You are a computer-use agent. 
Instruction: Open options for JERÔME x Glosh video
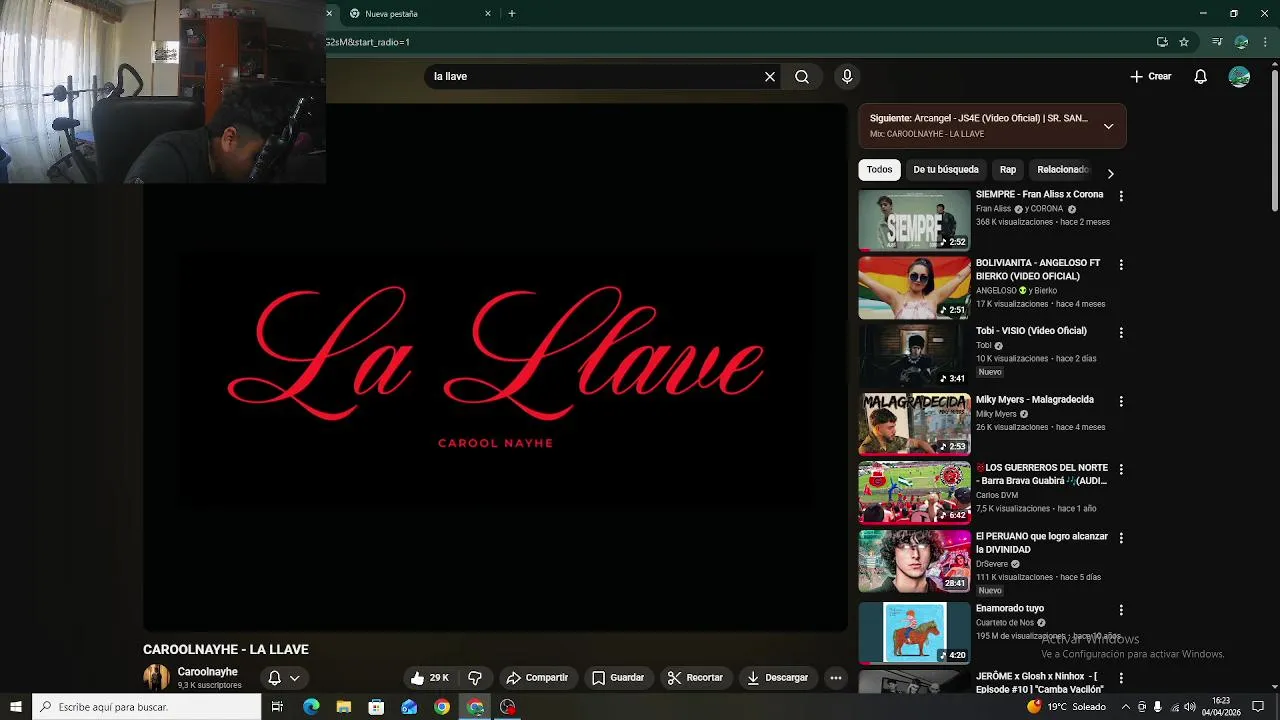(1121, 678)
